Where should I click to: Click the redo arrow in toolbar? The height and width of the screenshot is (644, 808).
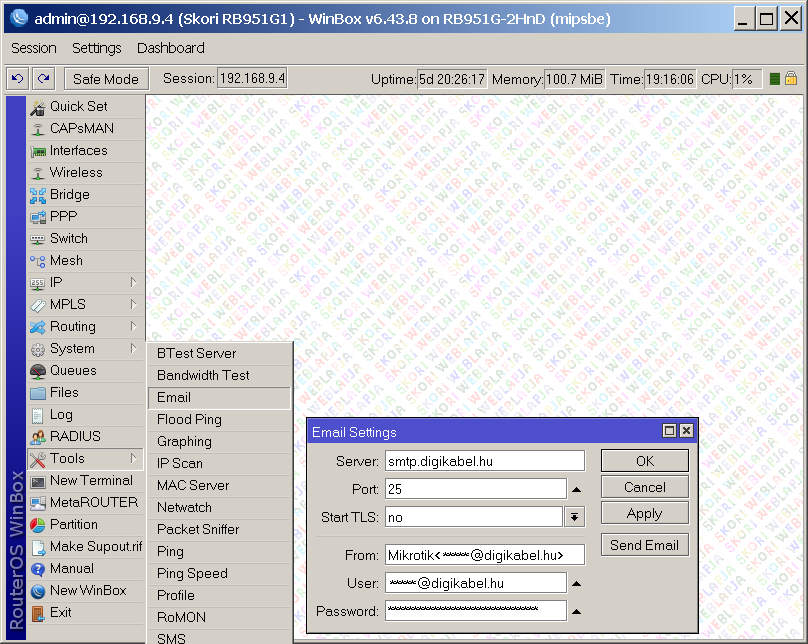[43, 79]
